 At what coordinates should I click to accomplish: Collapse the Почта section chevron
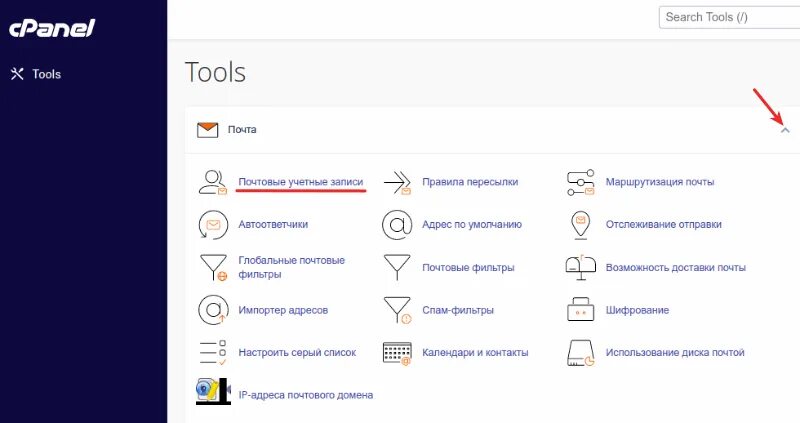[785, 130]
